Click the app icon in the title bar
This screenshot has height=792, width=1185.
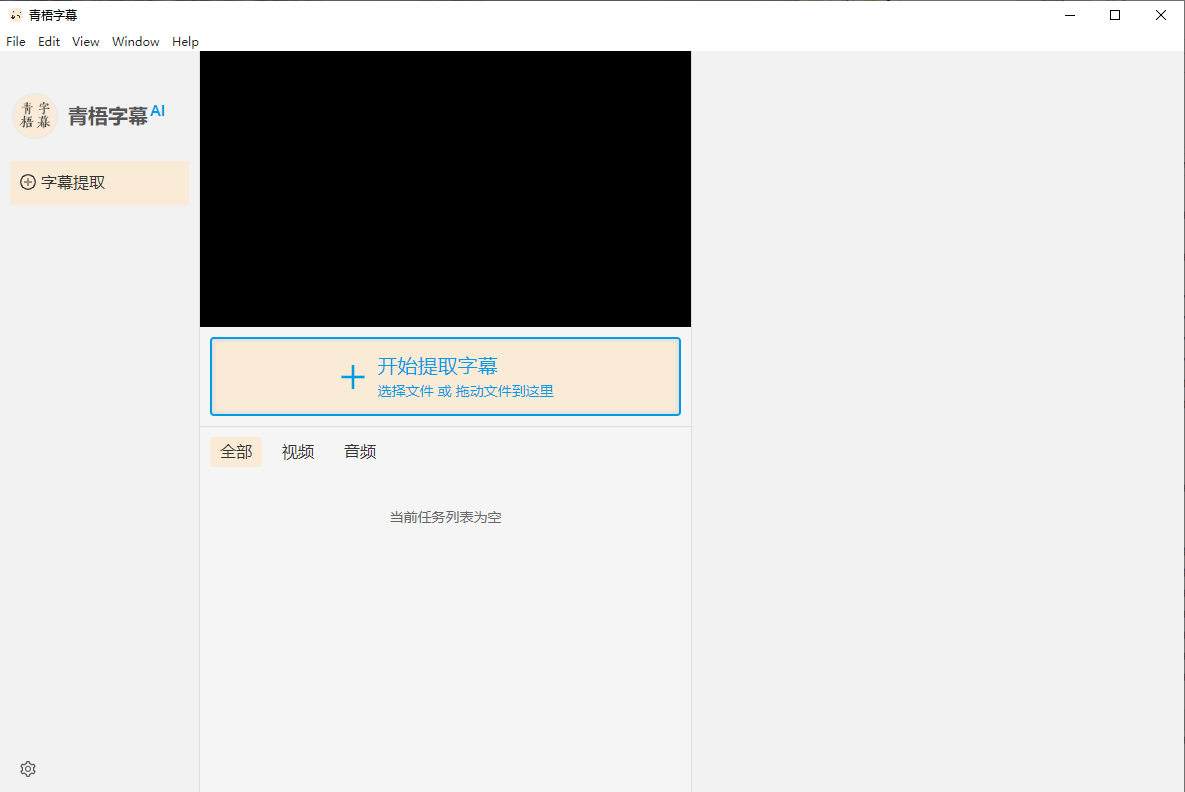[14, 15]
